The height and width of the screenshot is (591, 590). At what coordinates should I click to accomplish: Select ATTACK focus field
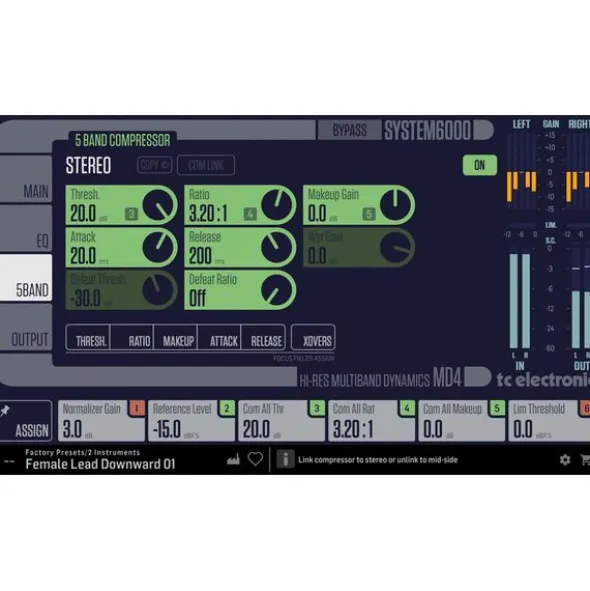point(219,337)
